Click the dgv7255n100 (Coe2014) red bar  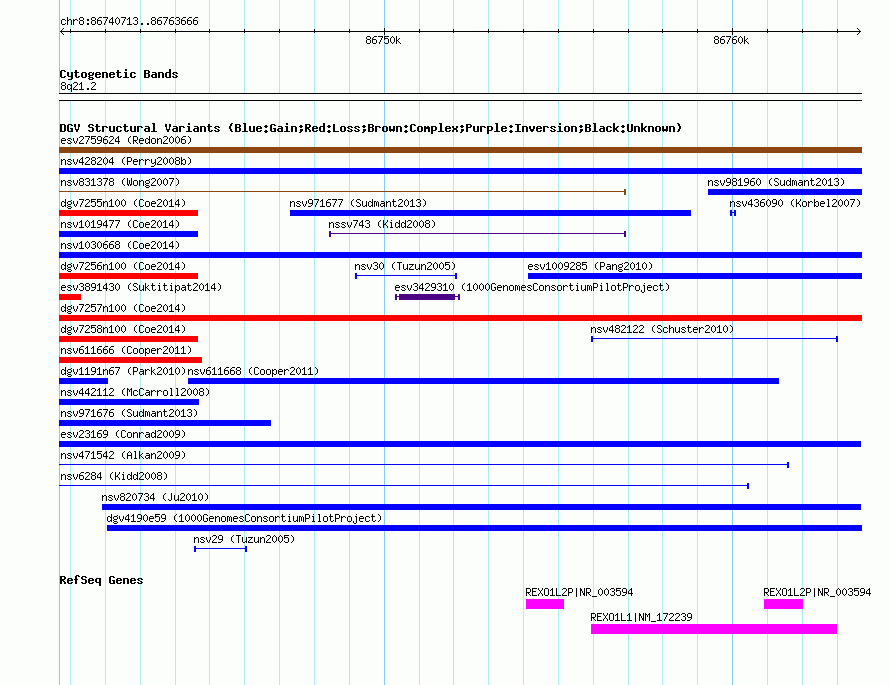click(x=128, y=213)
